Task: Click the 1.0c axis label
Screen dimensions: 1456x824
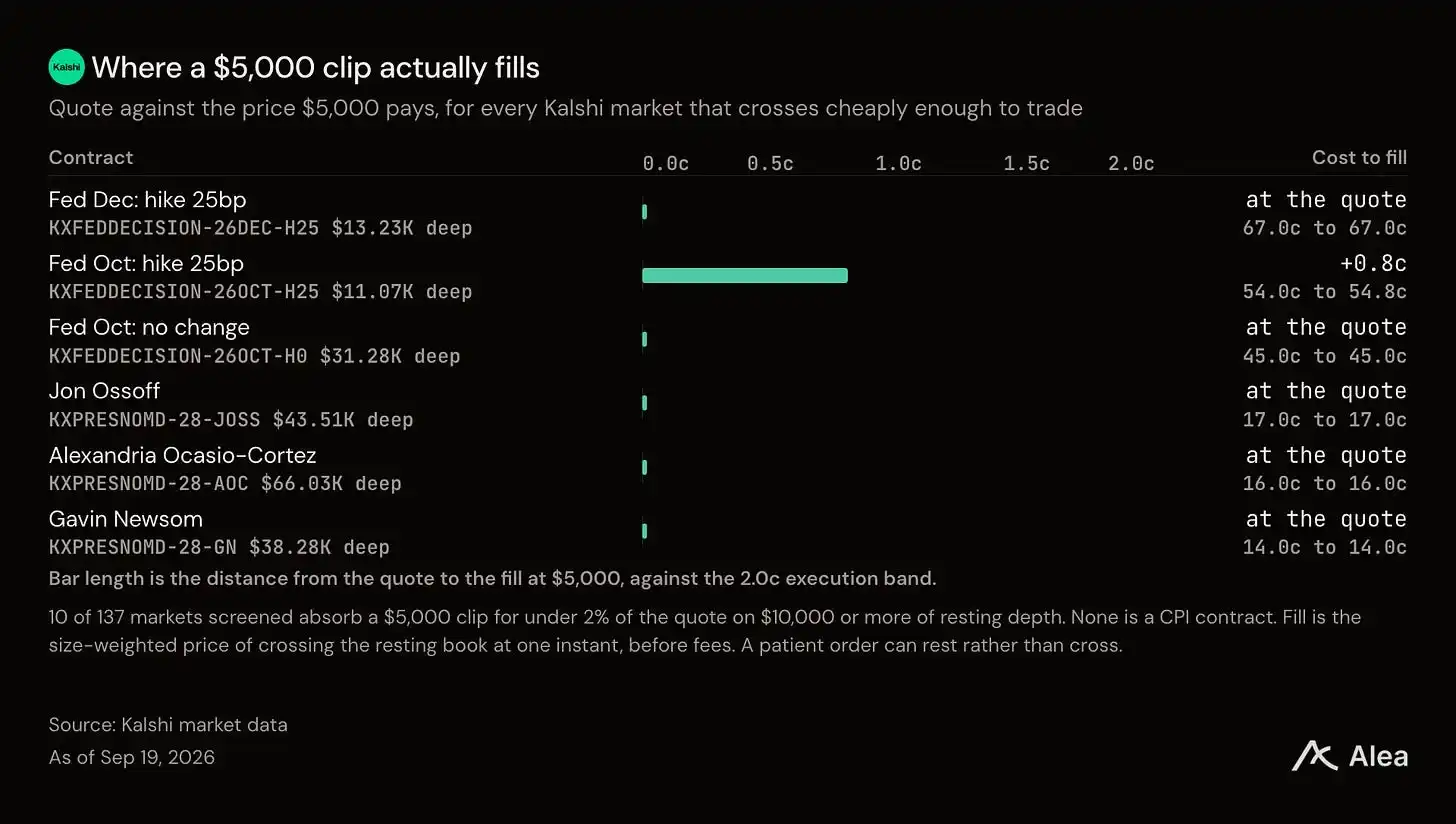Action: [x=898, y=163]
